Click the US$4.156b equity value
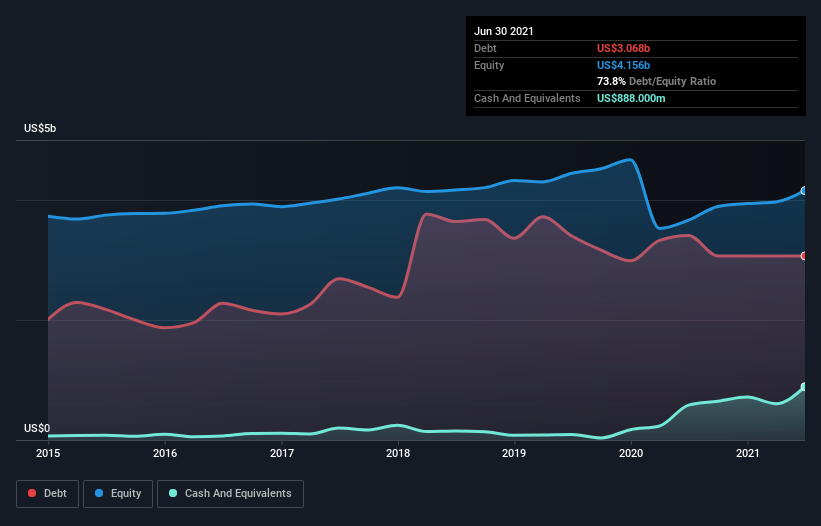 pos(623,65)
